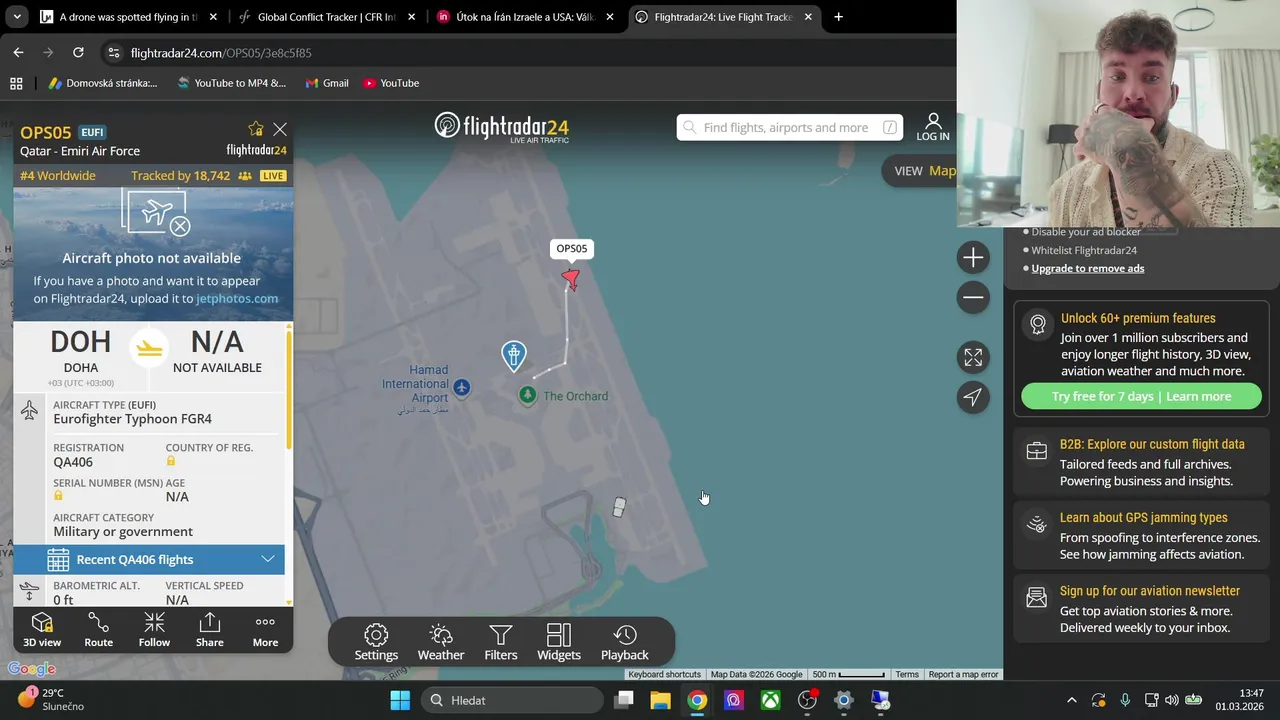The height and width of the screenshot is (720, 1280).
Task: Open the Domovská stránka bookmark
Action: pos(103,83)
